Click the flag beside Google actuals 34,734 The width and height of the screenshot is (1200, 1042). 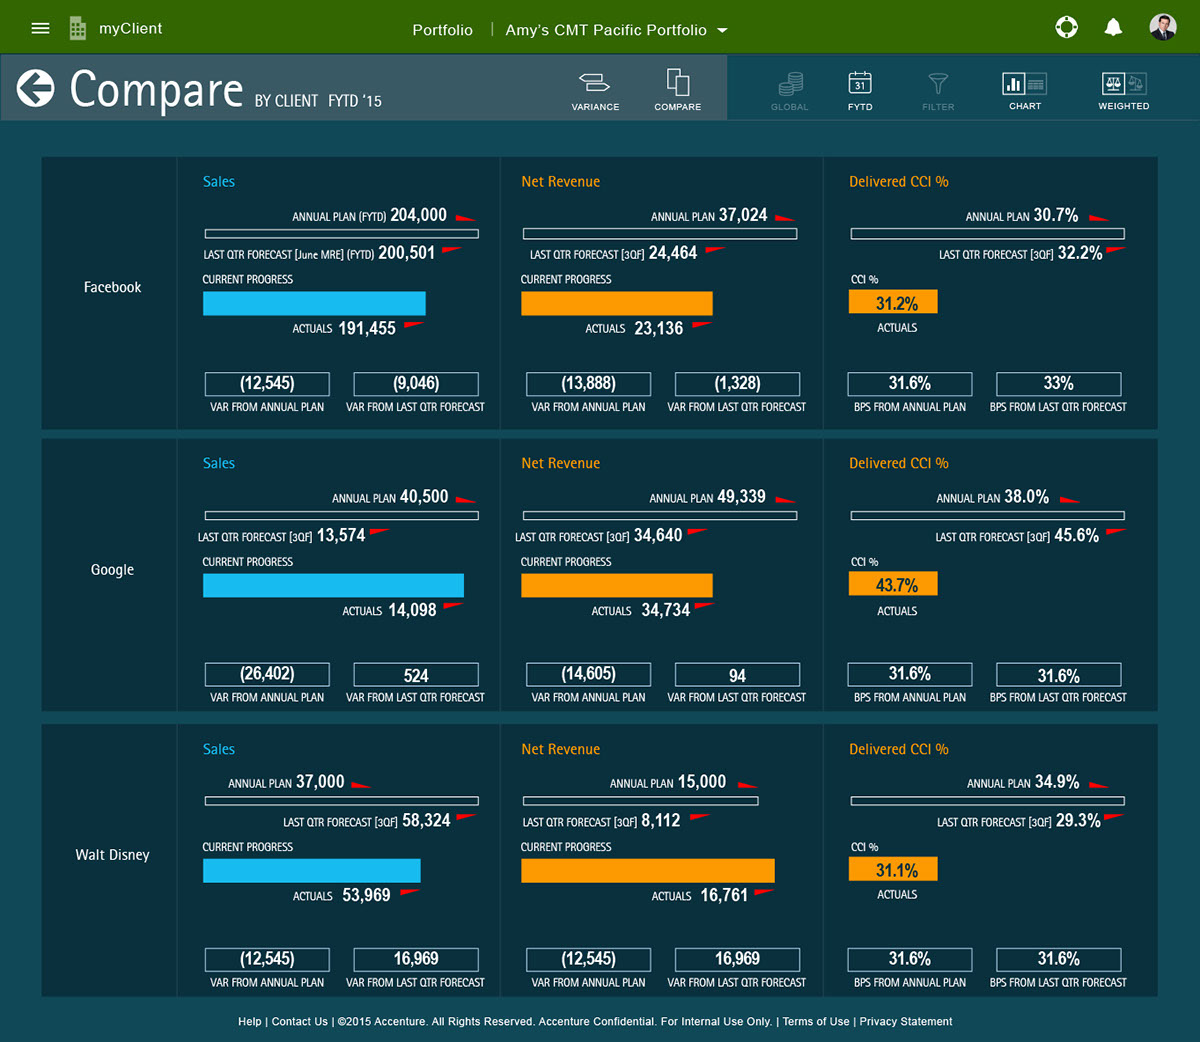(x=705, y=606)
